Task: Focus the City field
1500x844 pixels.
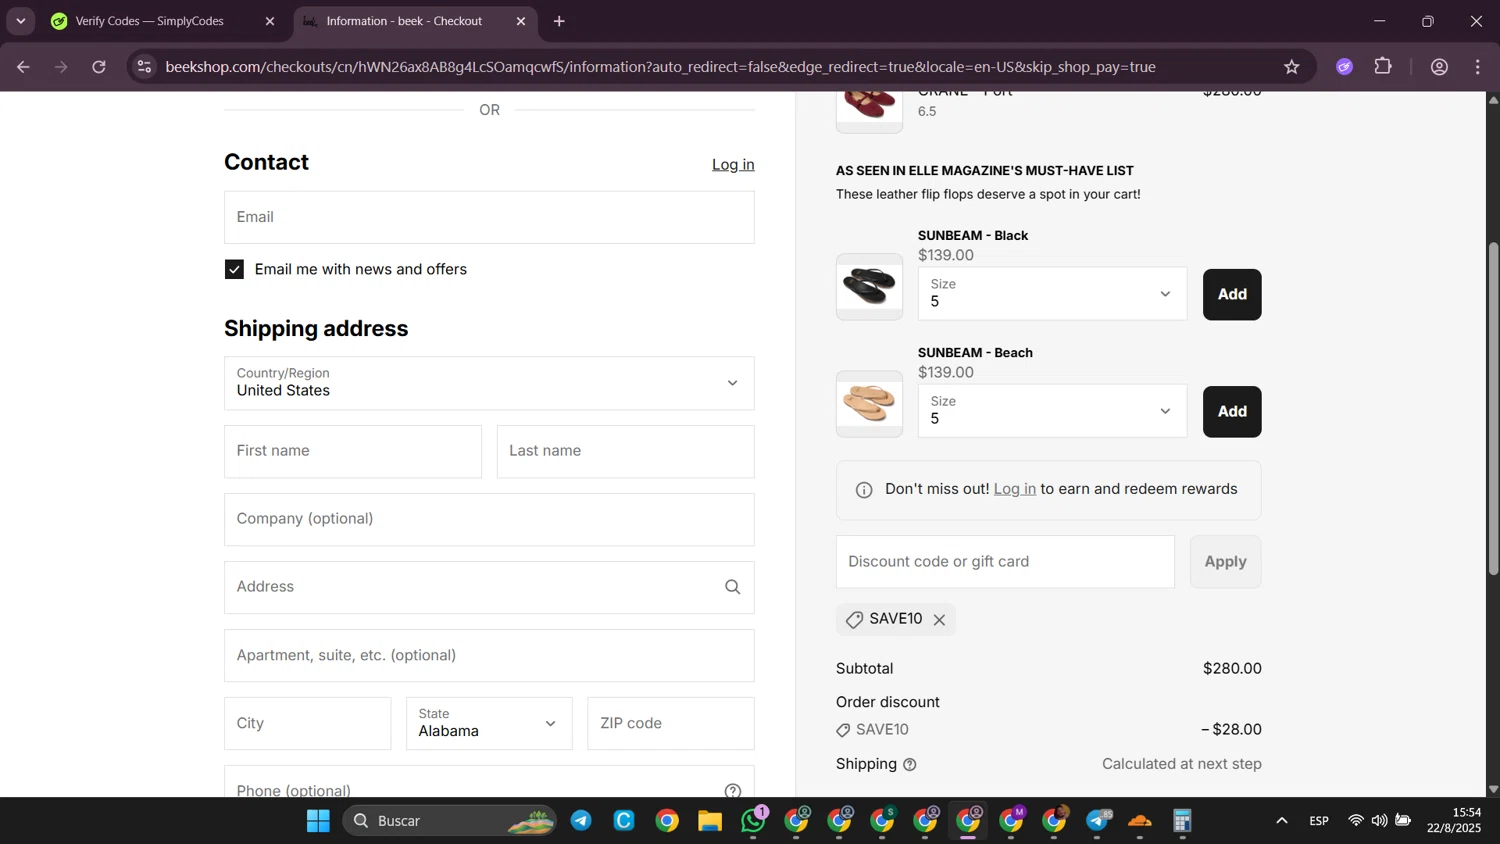Action: coord(307,723)
